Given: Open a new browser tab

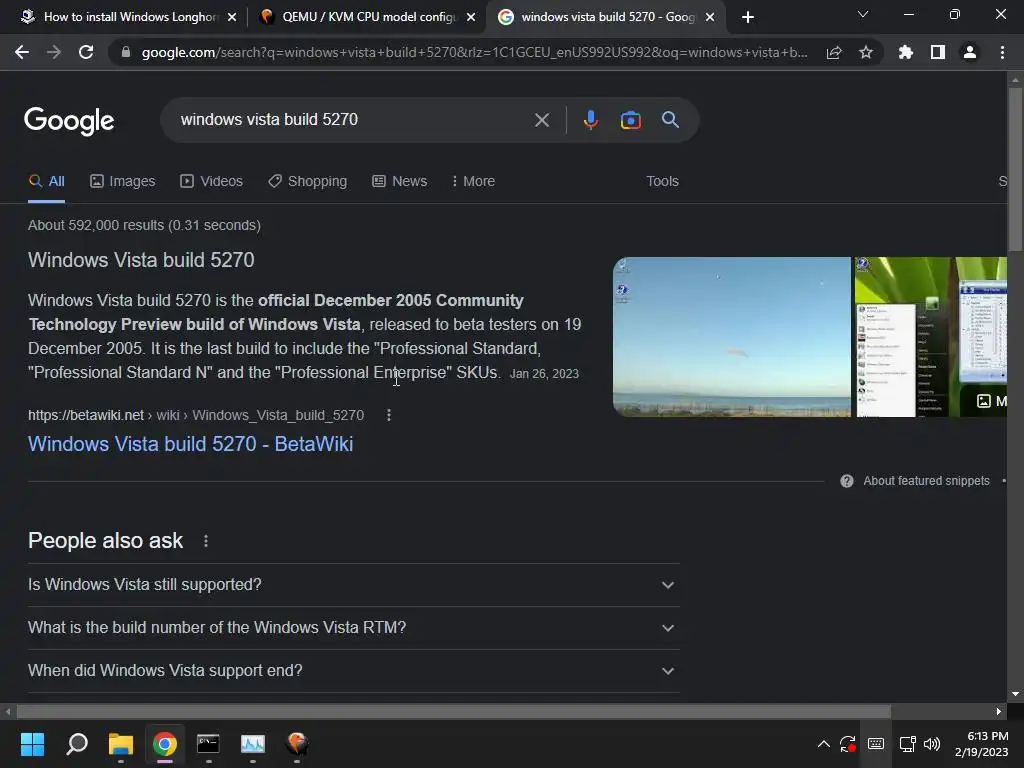Looking at the screenshot, I should (748, 17).
